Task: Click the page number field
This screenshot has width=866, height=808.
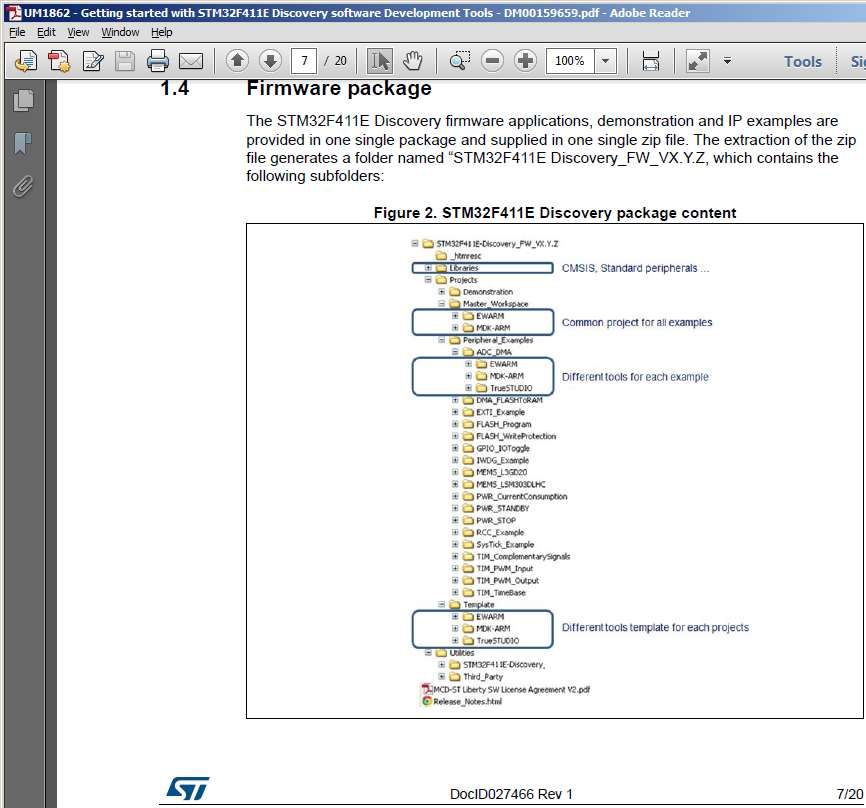Action: click(304, 61)
